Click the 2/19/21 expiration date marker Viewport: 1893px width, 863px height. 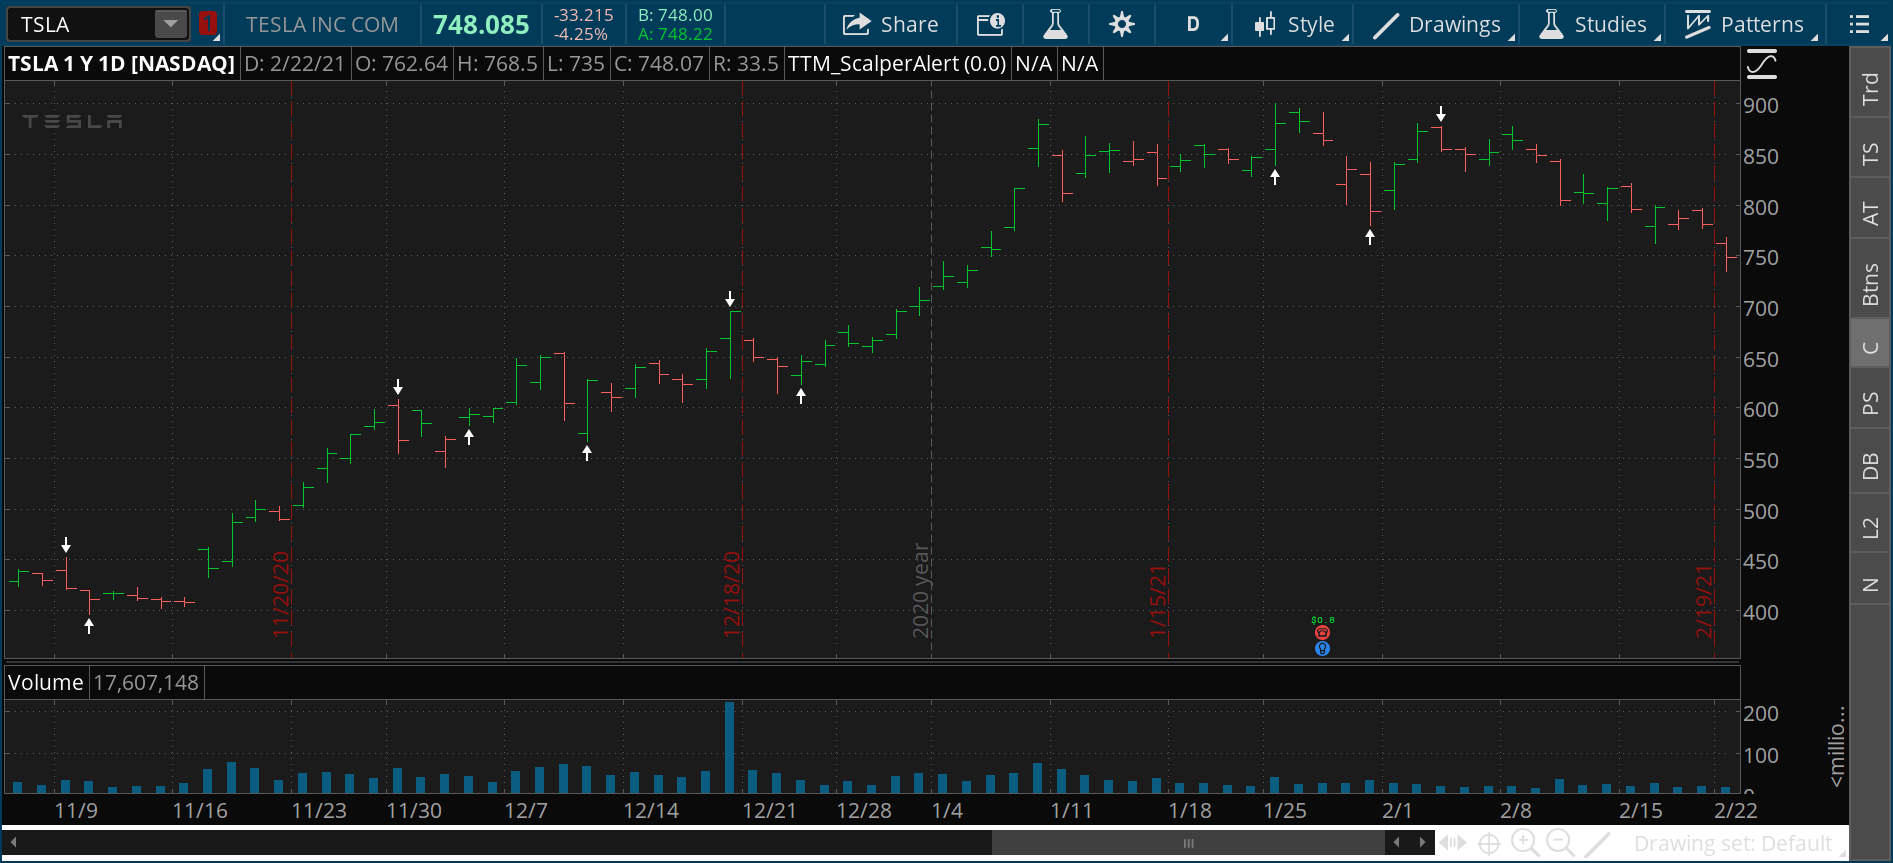1704,601
